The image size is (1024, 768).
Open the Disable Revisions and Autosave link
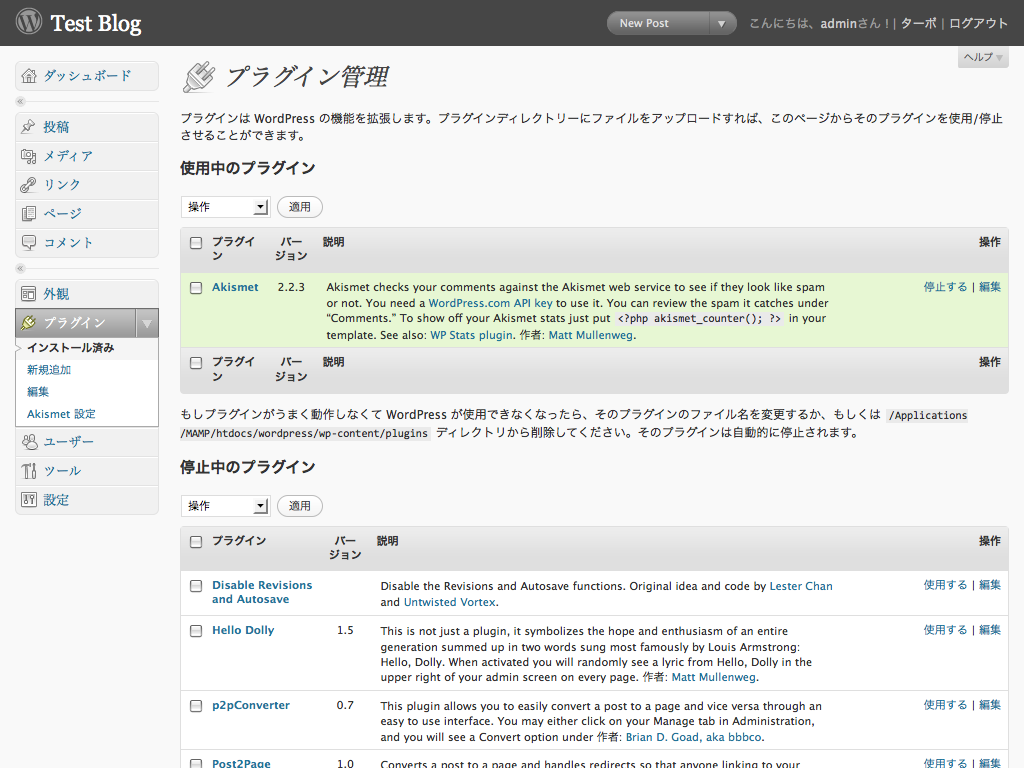(x=262, y=592)
